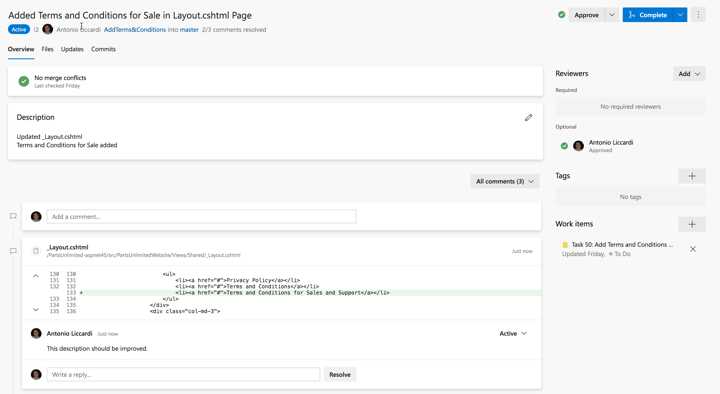Click the Add a comment input field
The width and height of the screenshot is (720, 394).
tap(201, 216)
